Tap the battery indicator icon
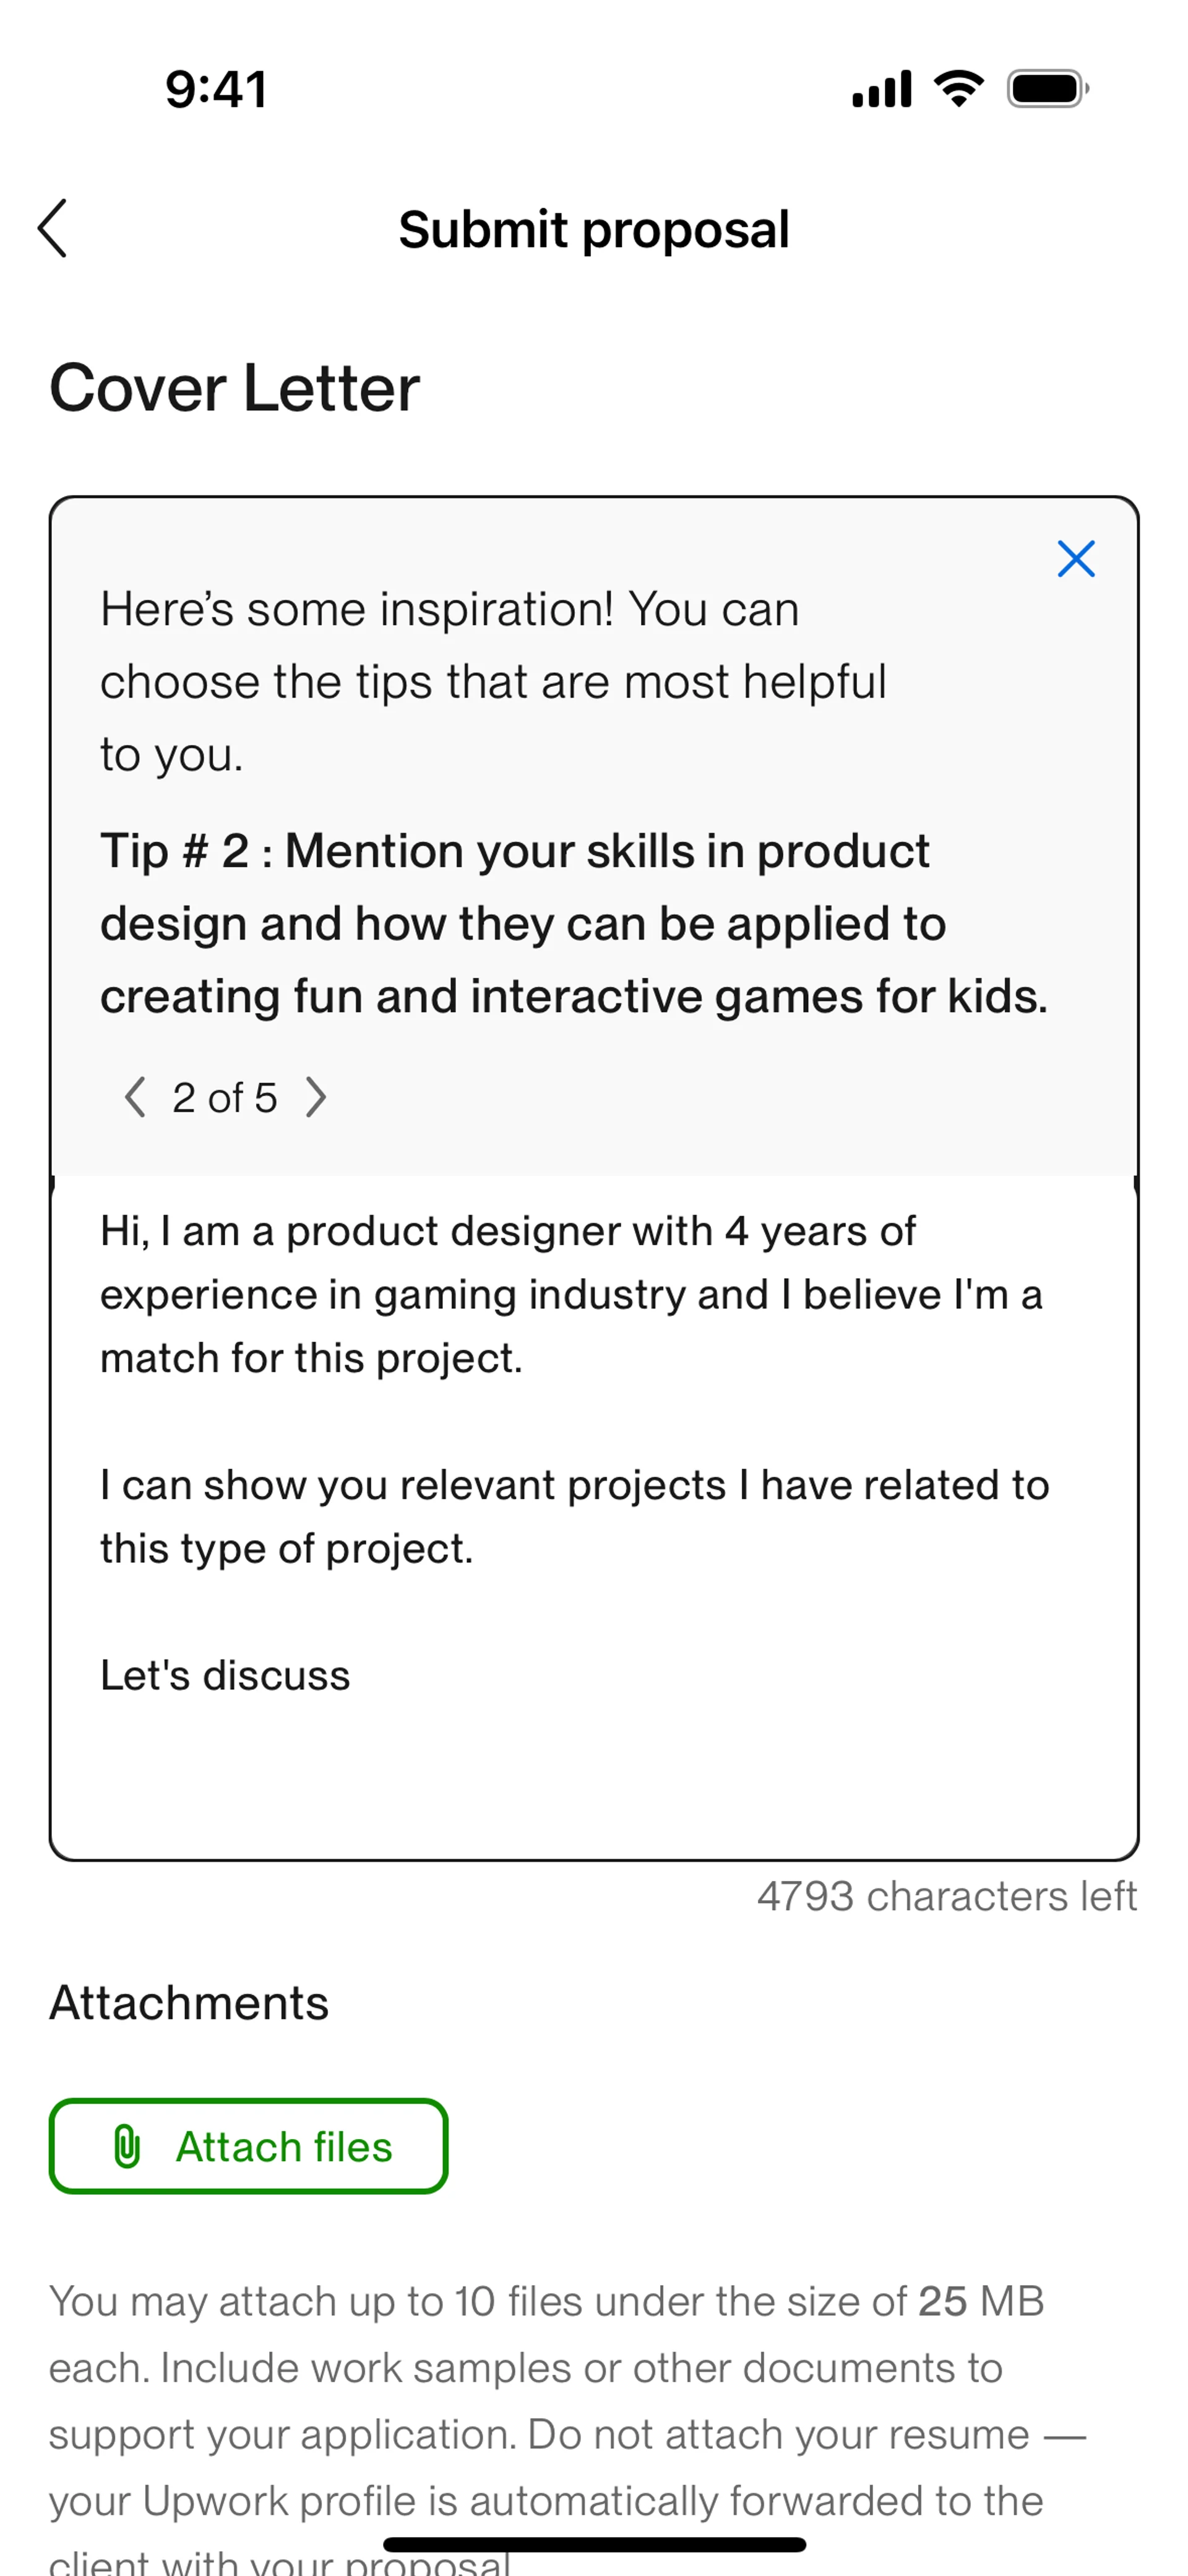 pyautogui.click(x=1047, y=89)
